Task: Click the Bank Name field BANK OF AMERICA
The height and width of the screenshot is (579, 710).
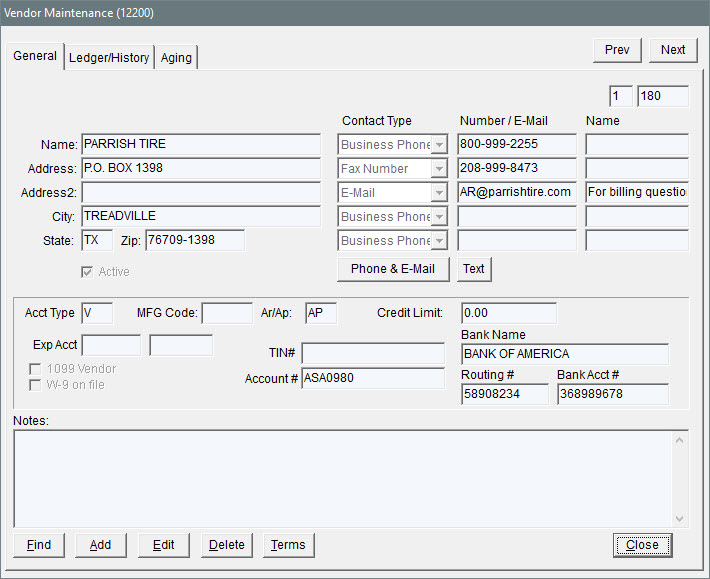Action: 565,354
